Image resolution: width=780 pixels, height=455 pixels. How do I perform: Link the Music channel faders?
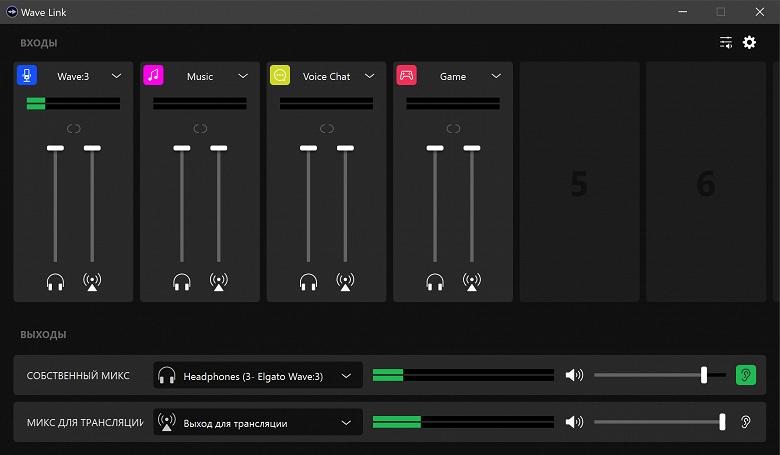point(200,129)
